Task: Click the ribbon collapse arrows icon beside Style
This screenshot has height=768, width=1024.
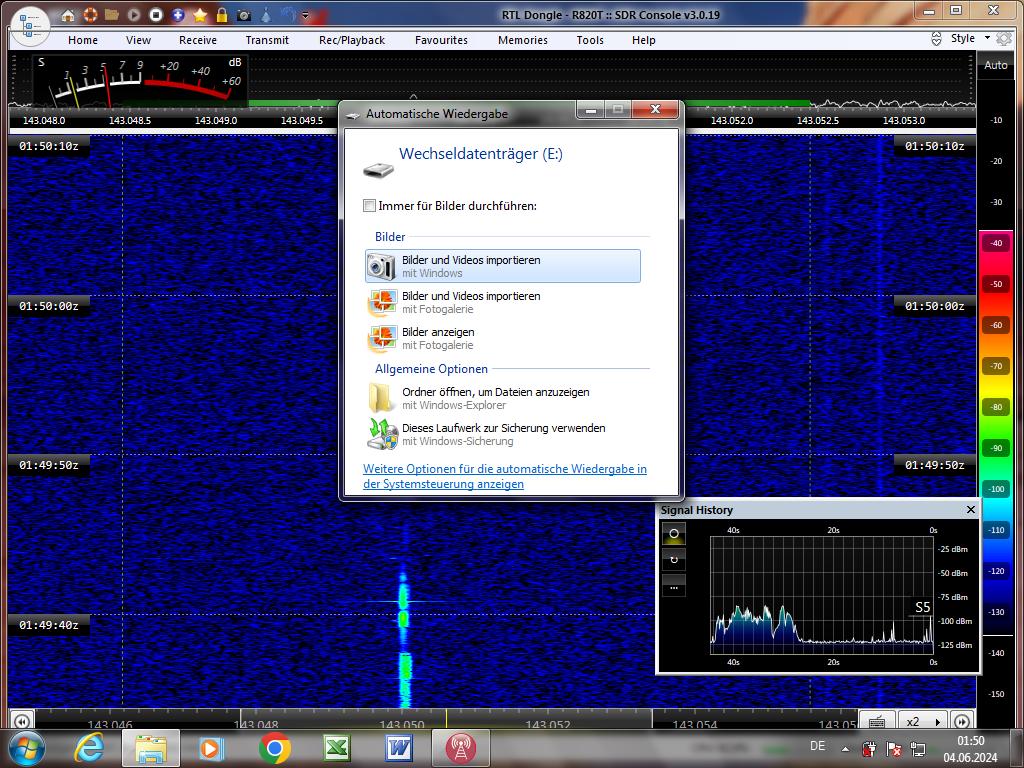Action: coord(936,39)
